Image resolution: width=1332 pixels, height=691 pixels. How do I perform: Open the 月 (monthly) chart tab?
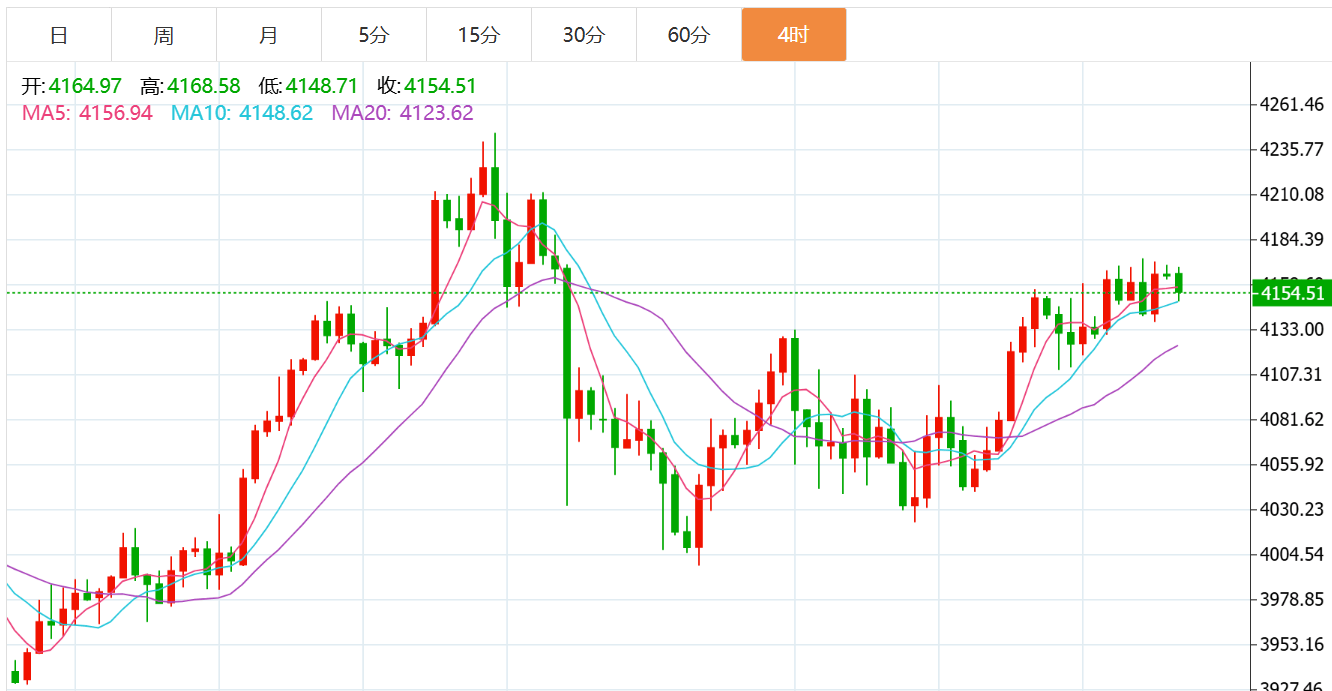click(269, 36)
